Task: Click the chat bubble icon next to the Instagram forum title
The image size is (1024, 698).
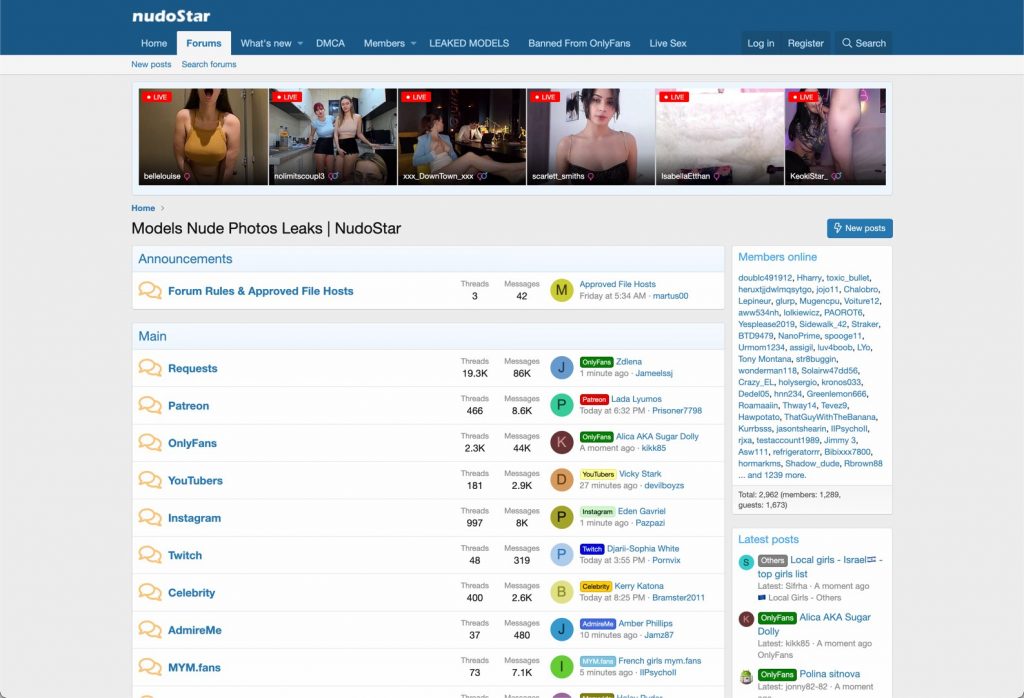Action: click(x=150, y=517)
